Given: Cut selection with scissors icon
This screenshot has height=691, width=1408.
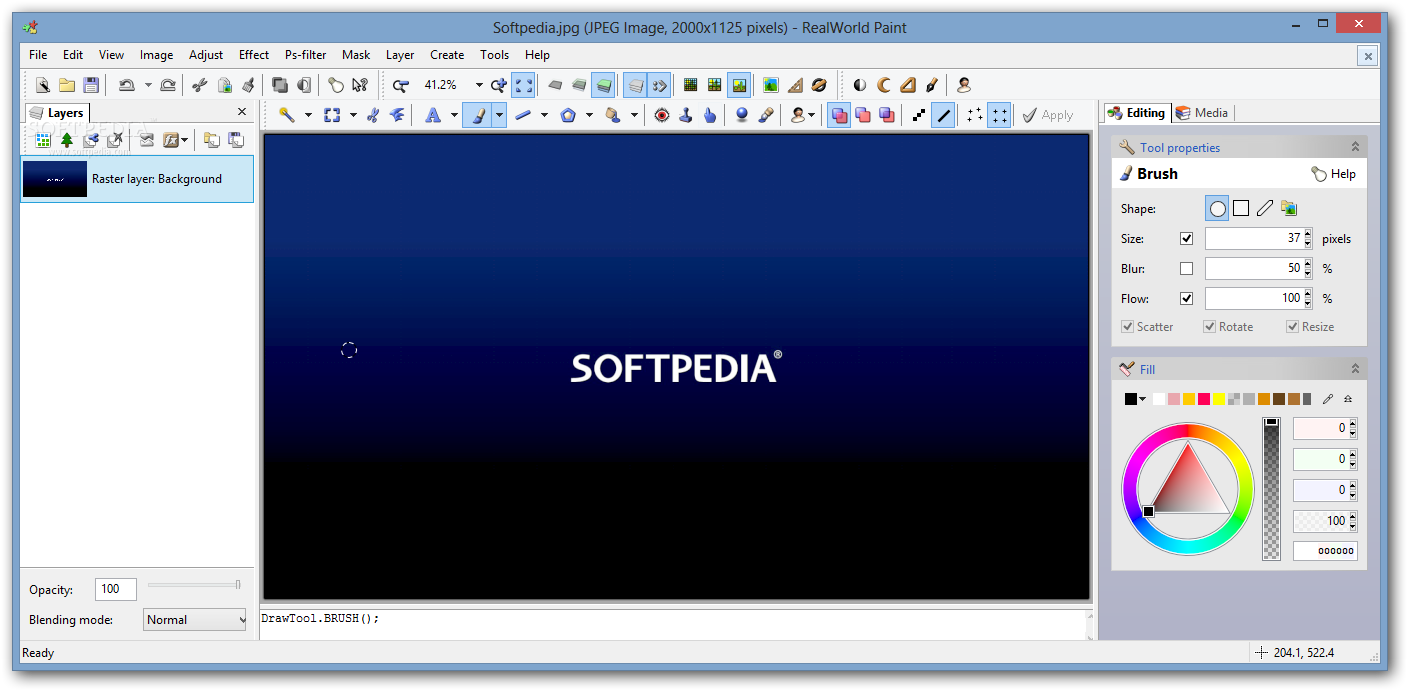Looking at the screenshot, I should (200, 85).
